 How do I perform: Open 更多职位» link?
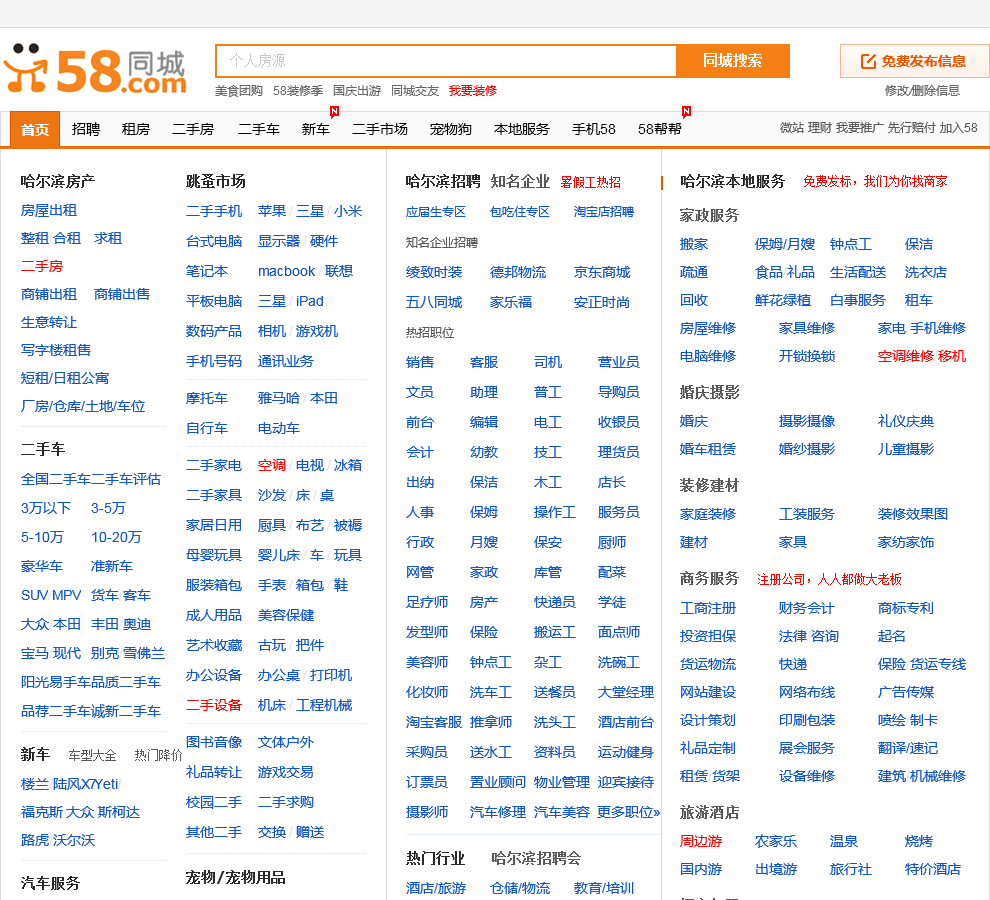pyautogui.click(x=629, y=812)
